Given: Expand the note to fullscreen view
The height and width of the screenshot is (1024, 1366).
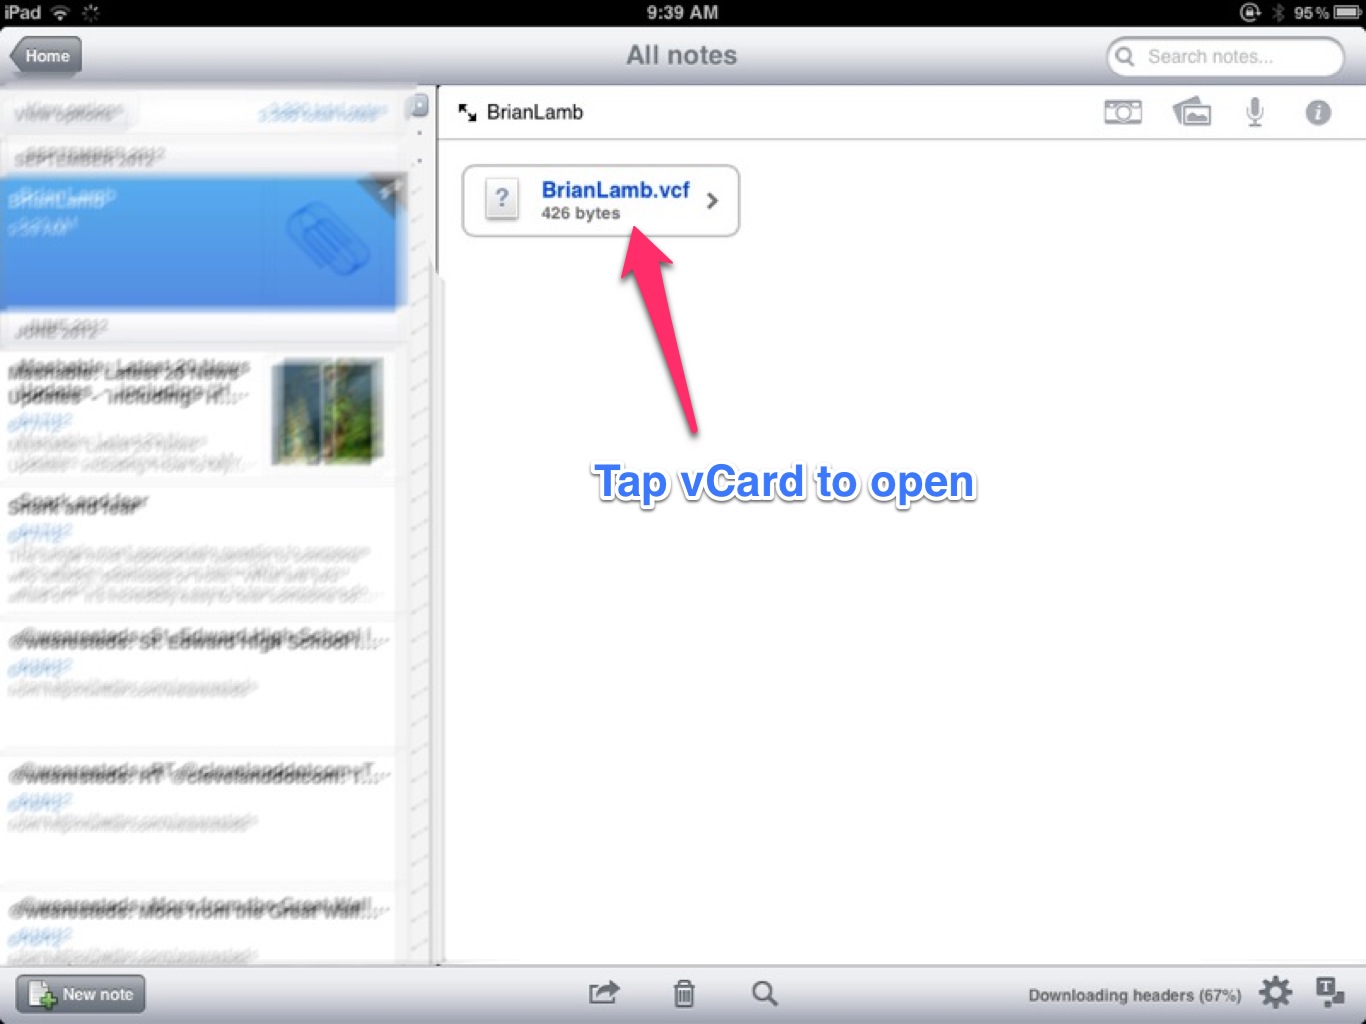Looking at the screenshot, I should 466,112.
